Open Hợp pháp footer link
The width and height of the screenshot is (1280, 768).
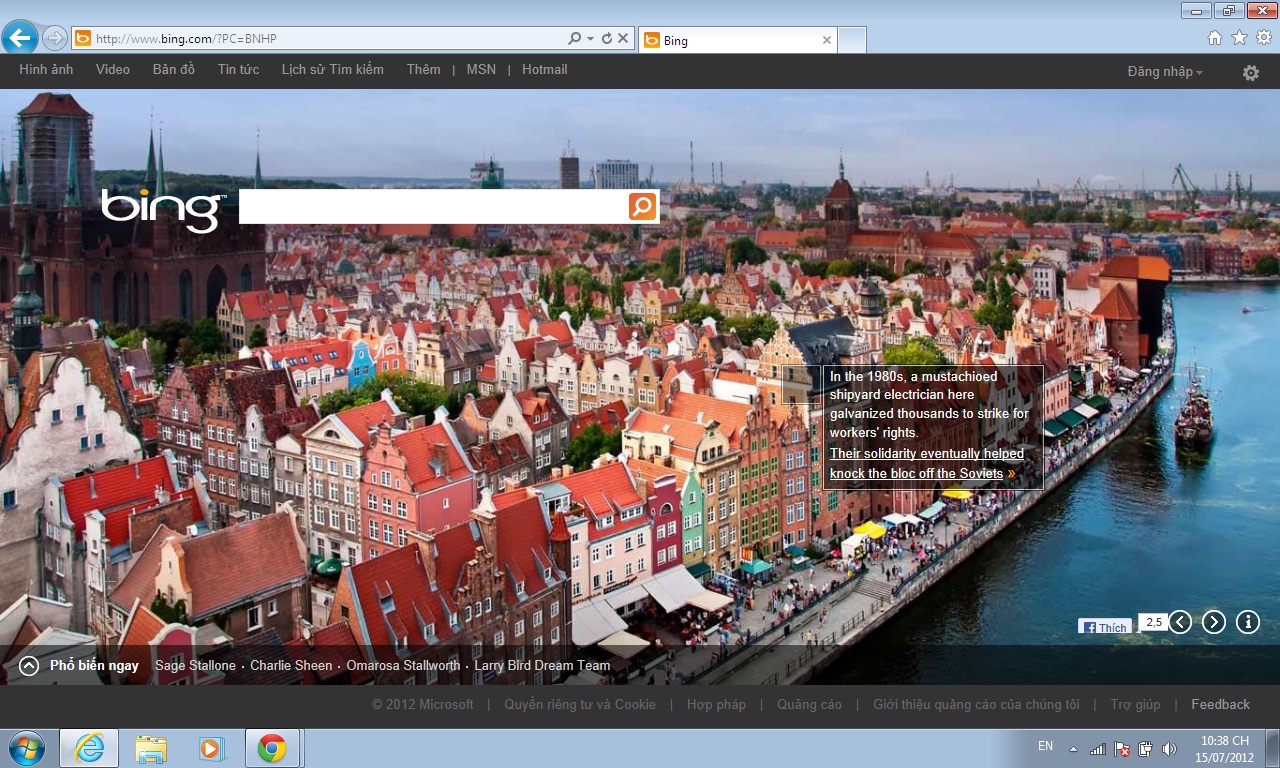coord(716,705)
